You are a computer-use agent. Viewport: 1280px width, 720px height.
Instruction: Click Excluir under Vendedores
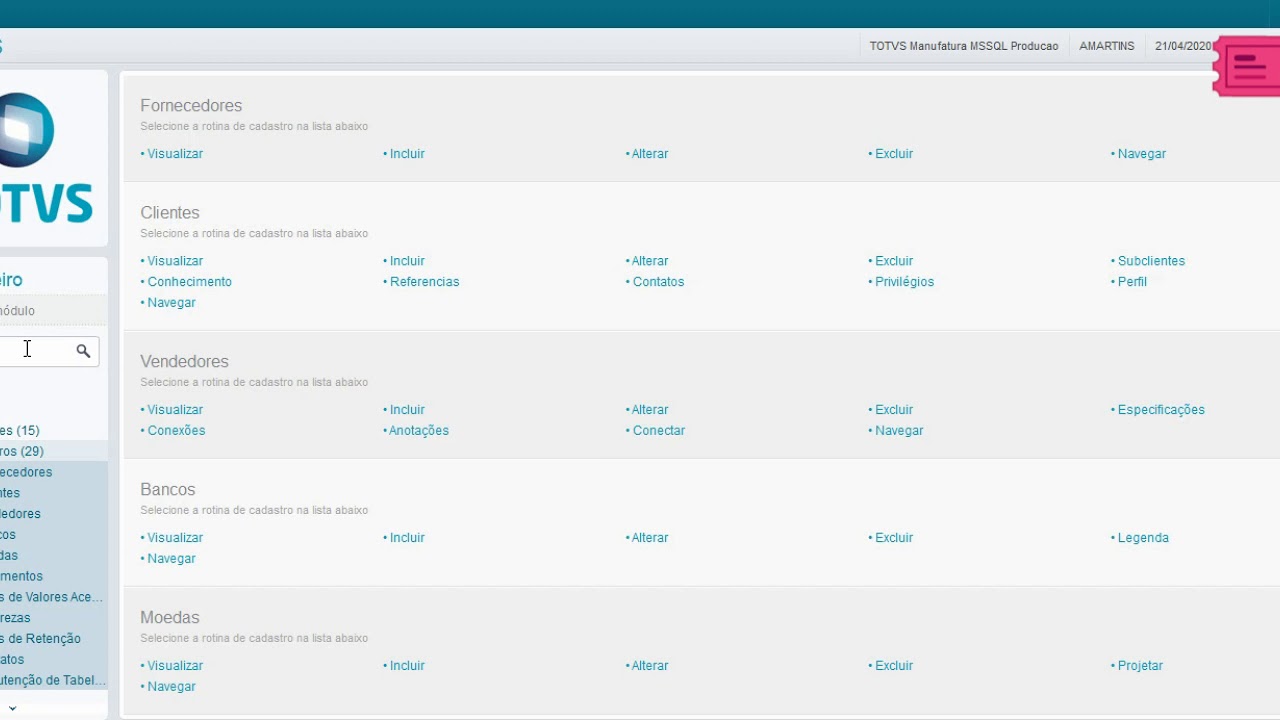[x=894, y=410]
